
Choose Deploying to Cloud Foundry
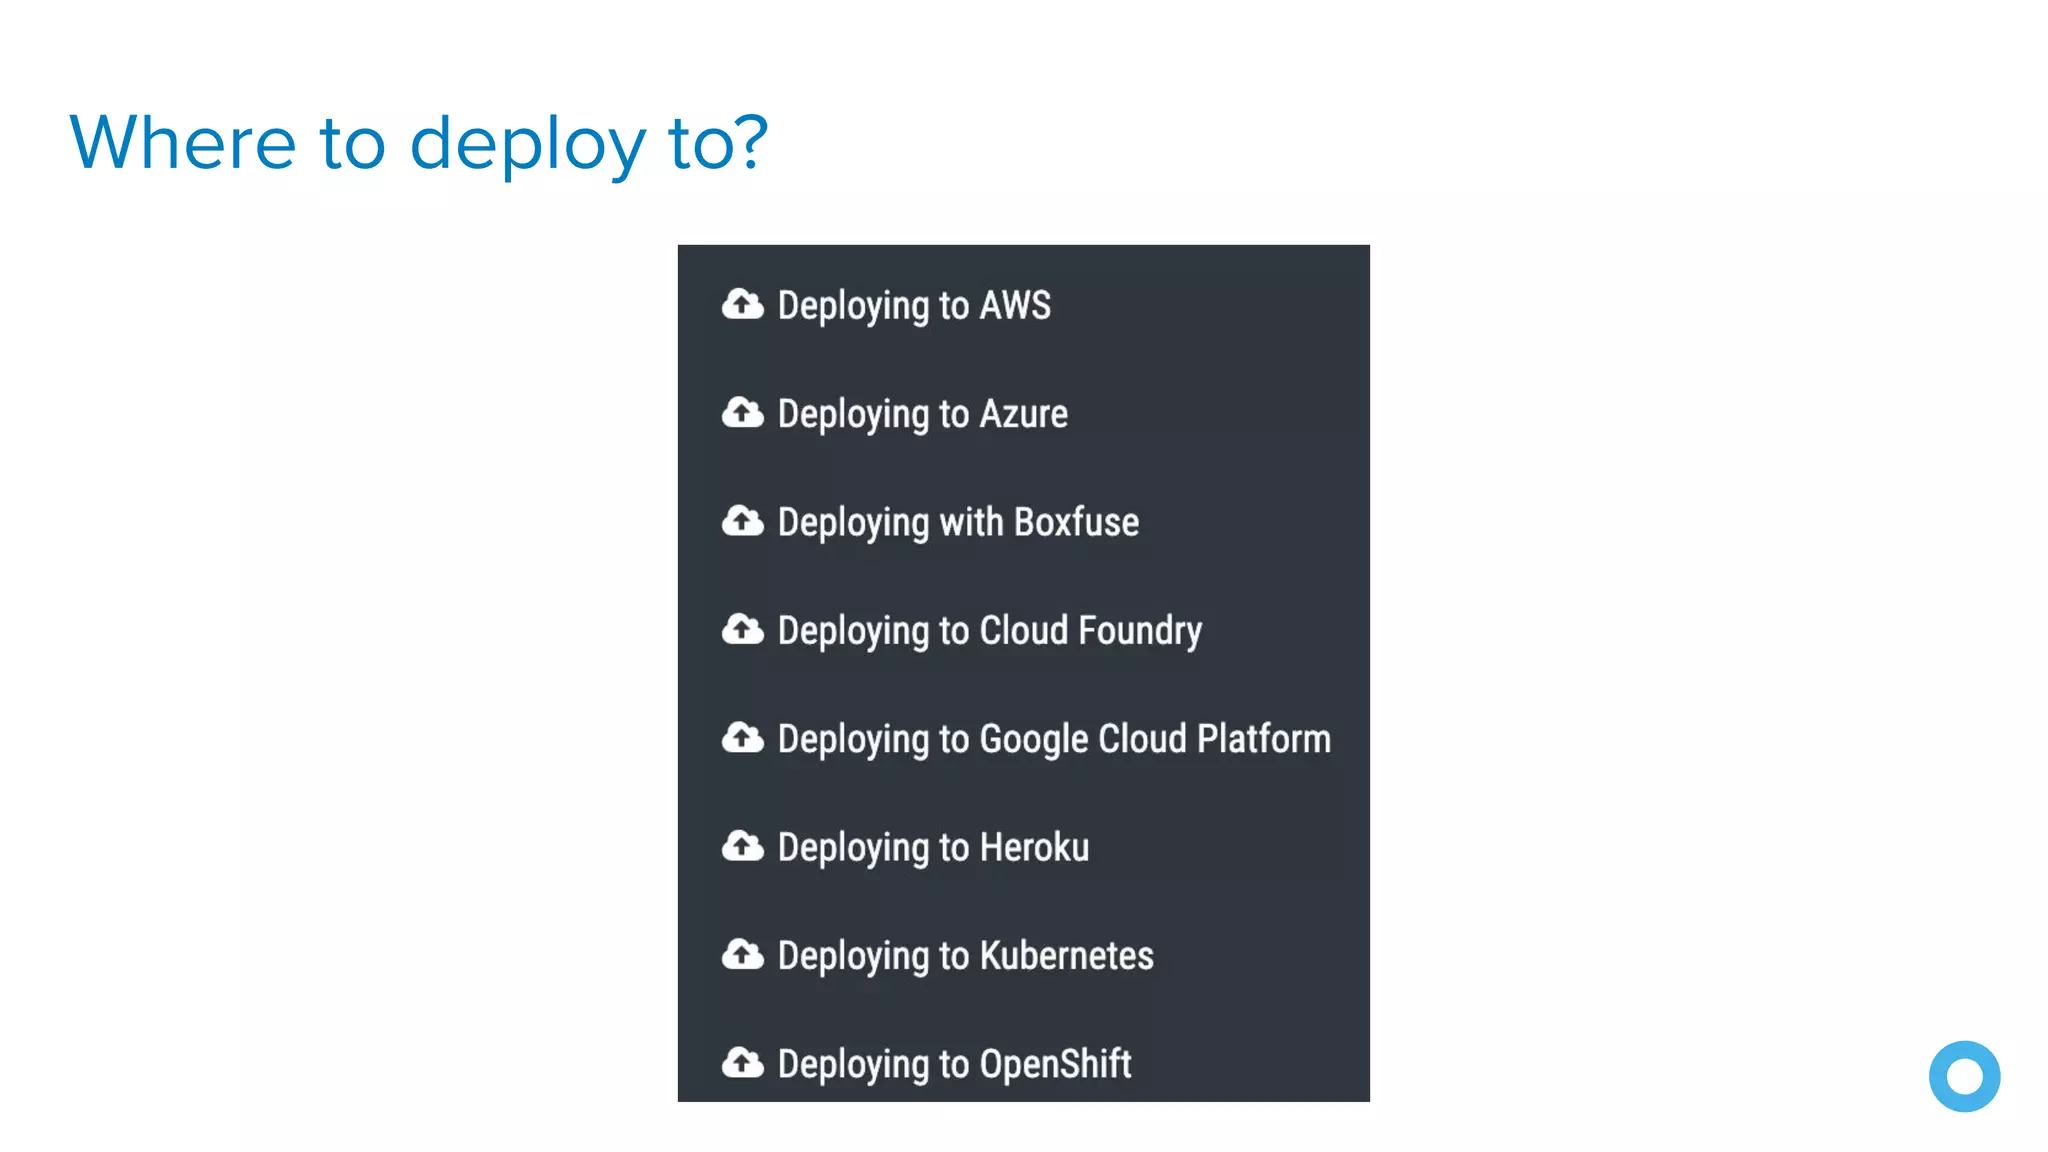click(x=989, y=631)
